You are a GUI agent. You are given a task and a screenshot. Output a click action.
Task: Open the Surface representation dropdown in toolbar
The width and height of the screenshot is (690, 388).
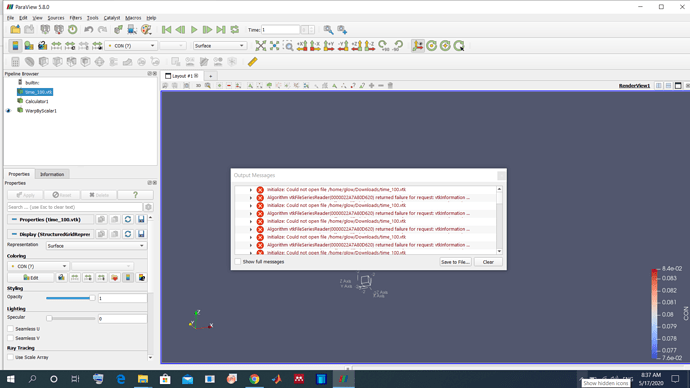pos(219,46)
